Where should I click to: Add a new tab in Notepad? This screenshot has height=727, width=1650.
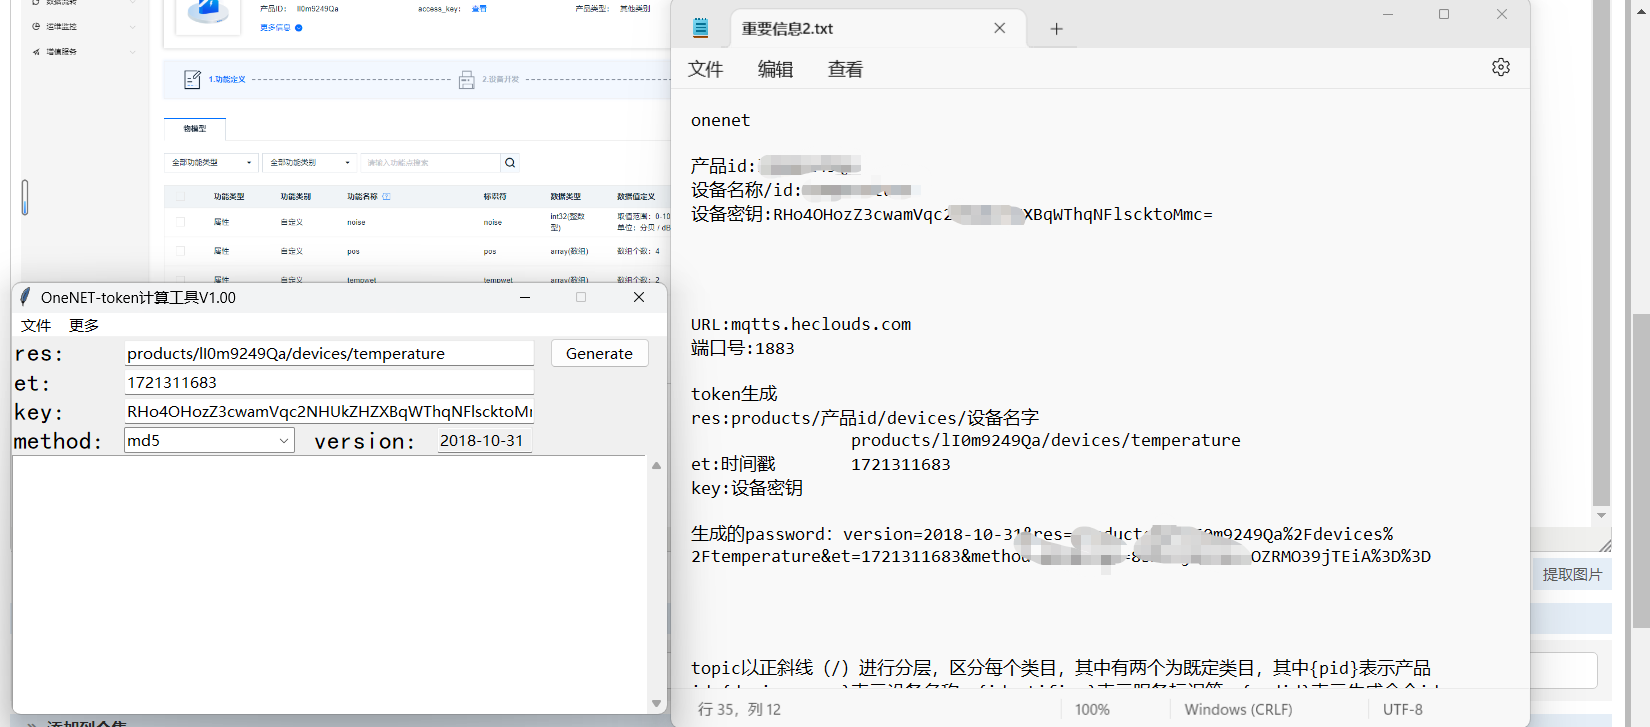tap(1056, 29)
